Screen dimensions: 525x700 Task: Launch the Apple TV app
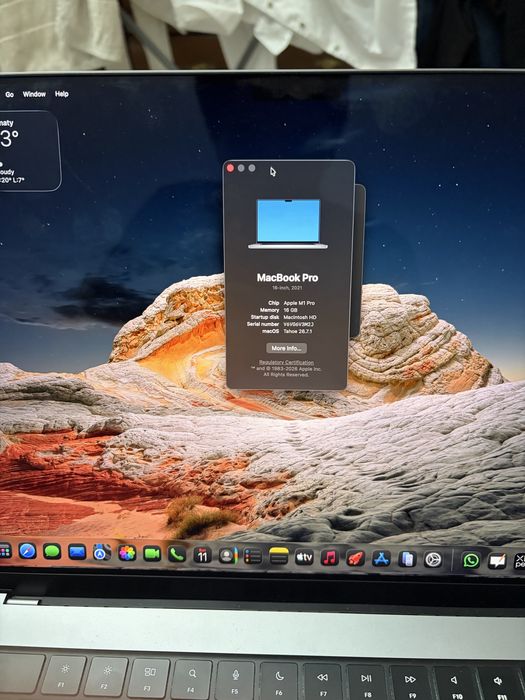click(304, 557)
